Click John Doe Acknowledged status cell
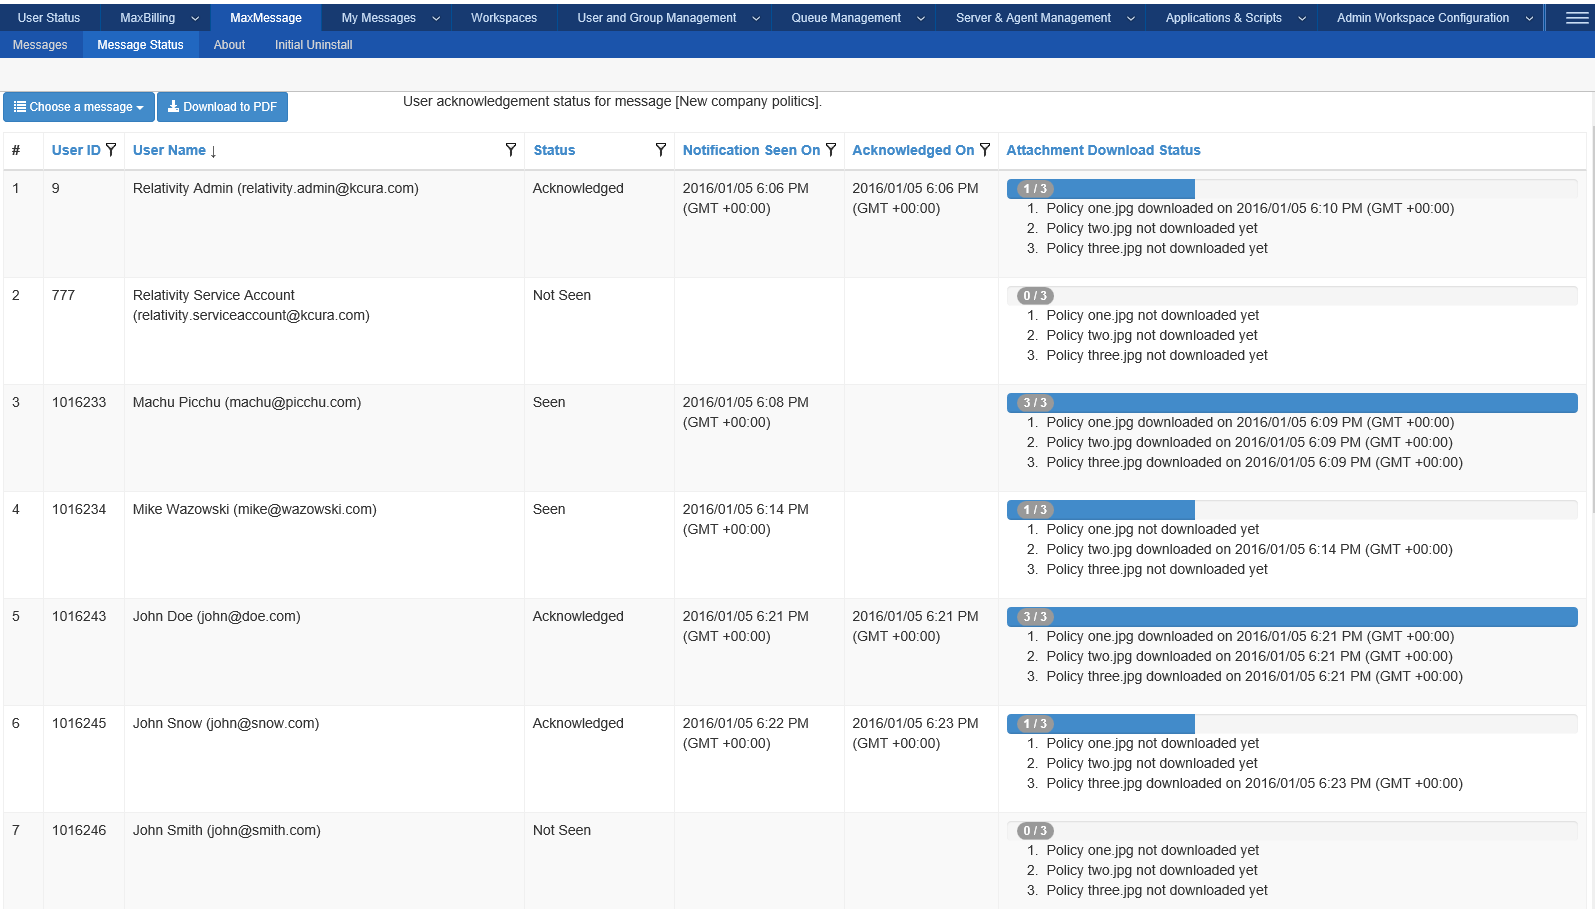This screenshot has width=1595, height=909. [599, 652]
